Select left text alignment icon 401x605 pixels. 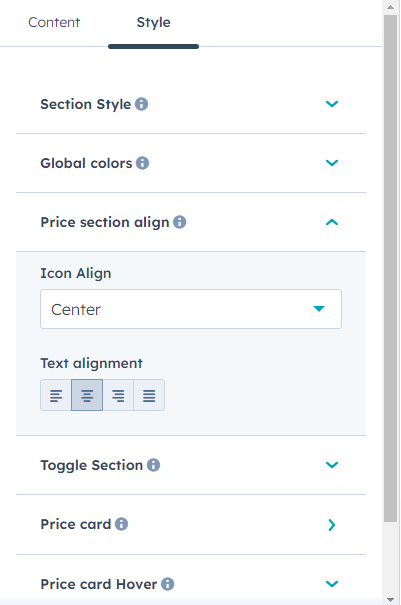coord(56,395)
